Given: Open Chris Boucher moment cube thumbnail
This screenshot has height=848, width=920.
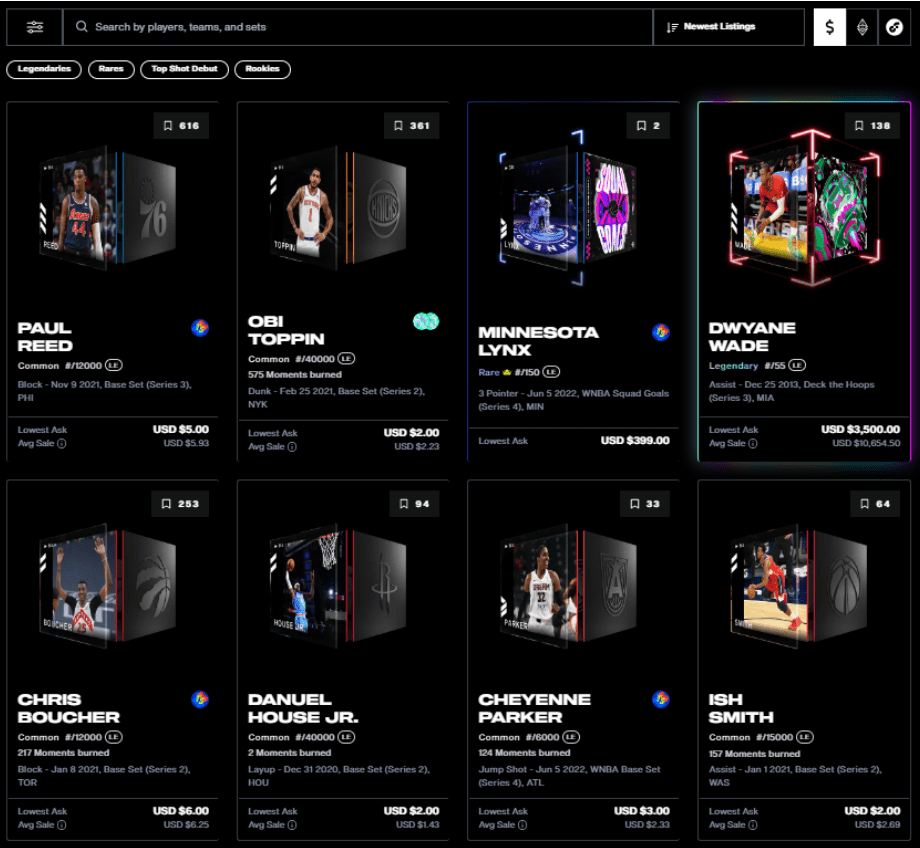Looking at the screenshot, I should 109,586.
